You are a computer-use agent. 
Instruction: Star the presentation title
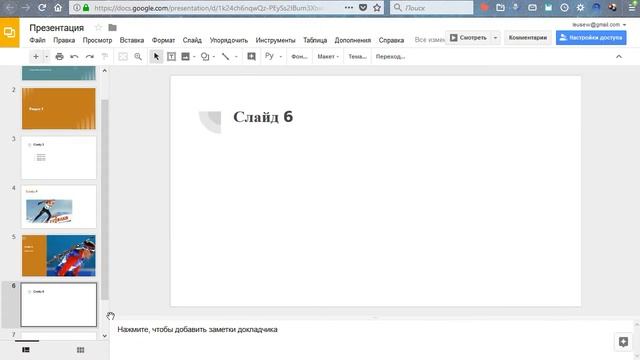tap(98, 27)
